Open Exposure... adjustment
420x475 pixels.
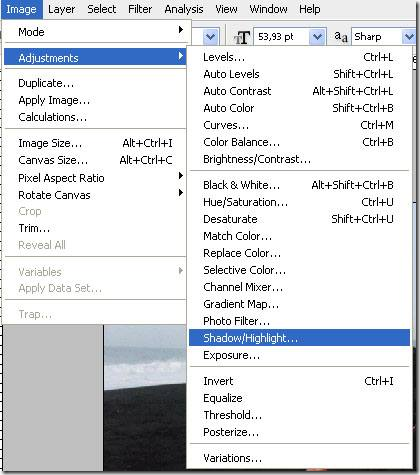pos(299,355)
